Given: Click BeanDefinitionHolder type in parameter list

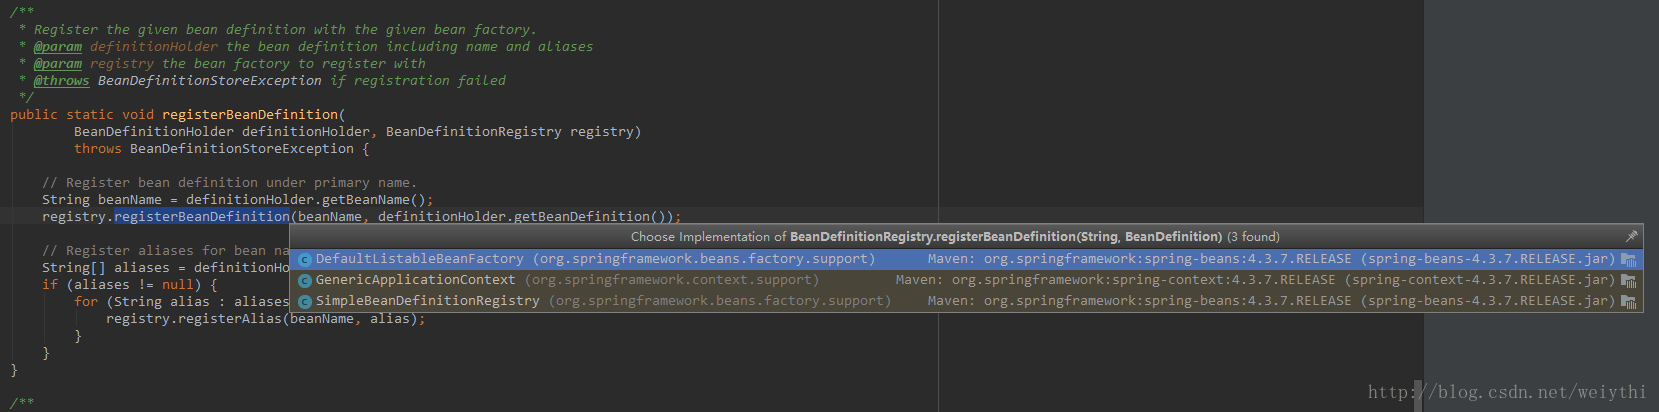Looking at the screenshot, I should [154, 132].
